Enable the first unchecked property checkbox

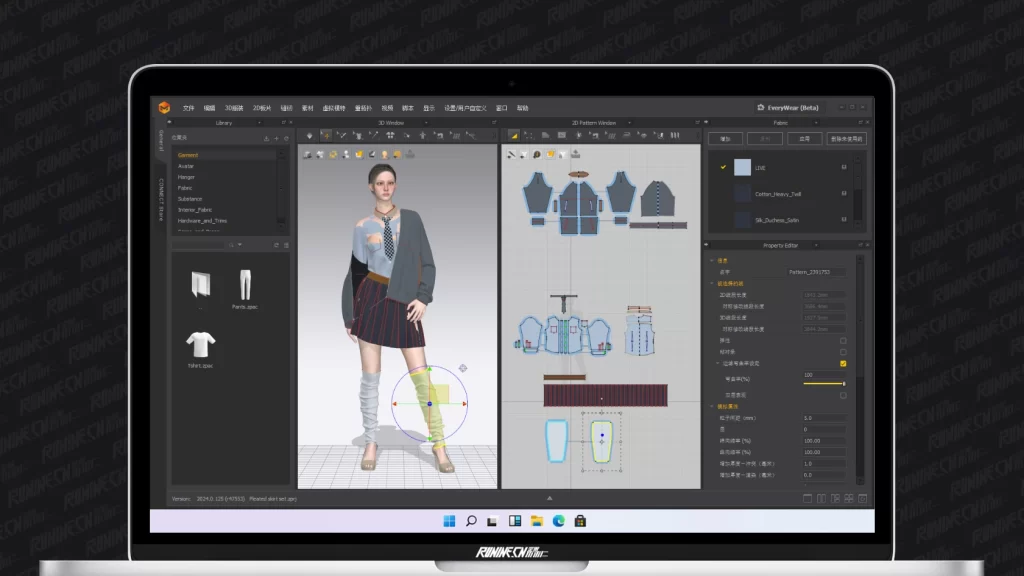(x=843, y=341)
